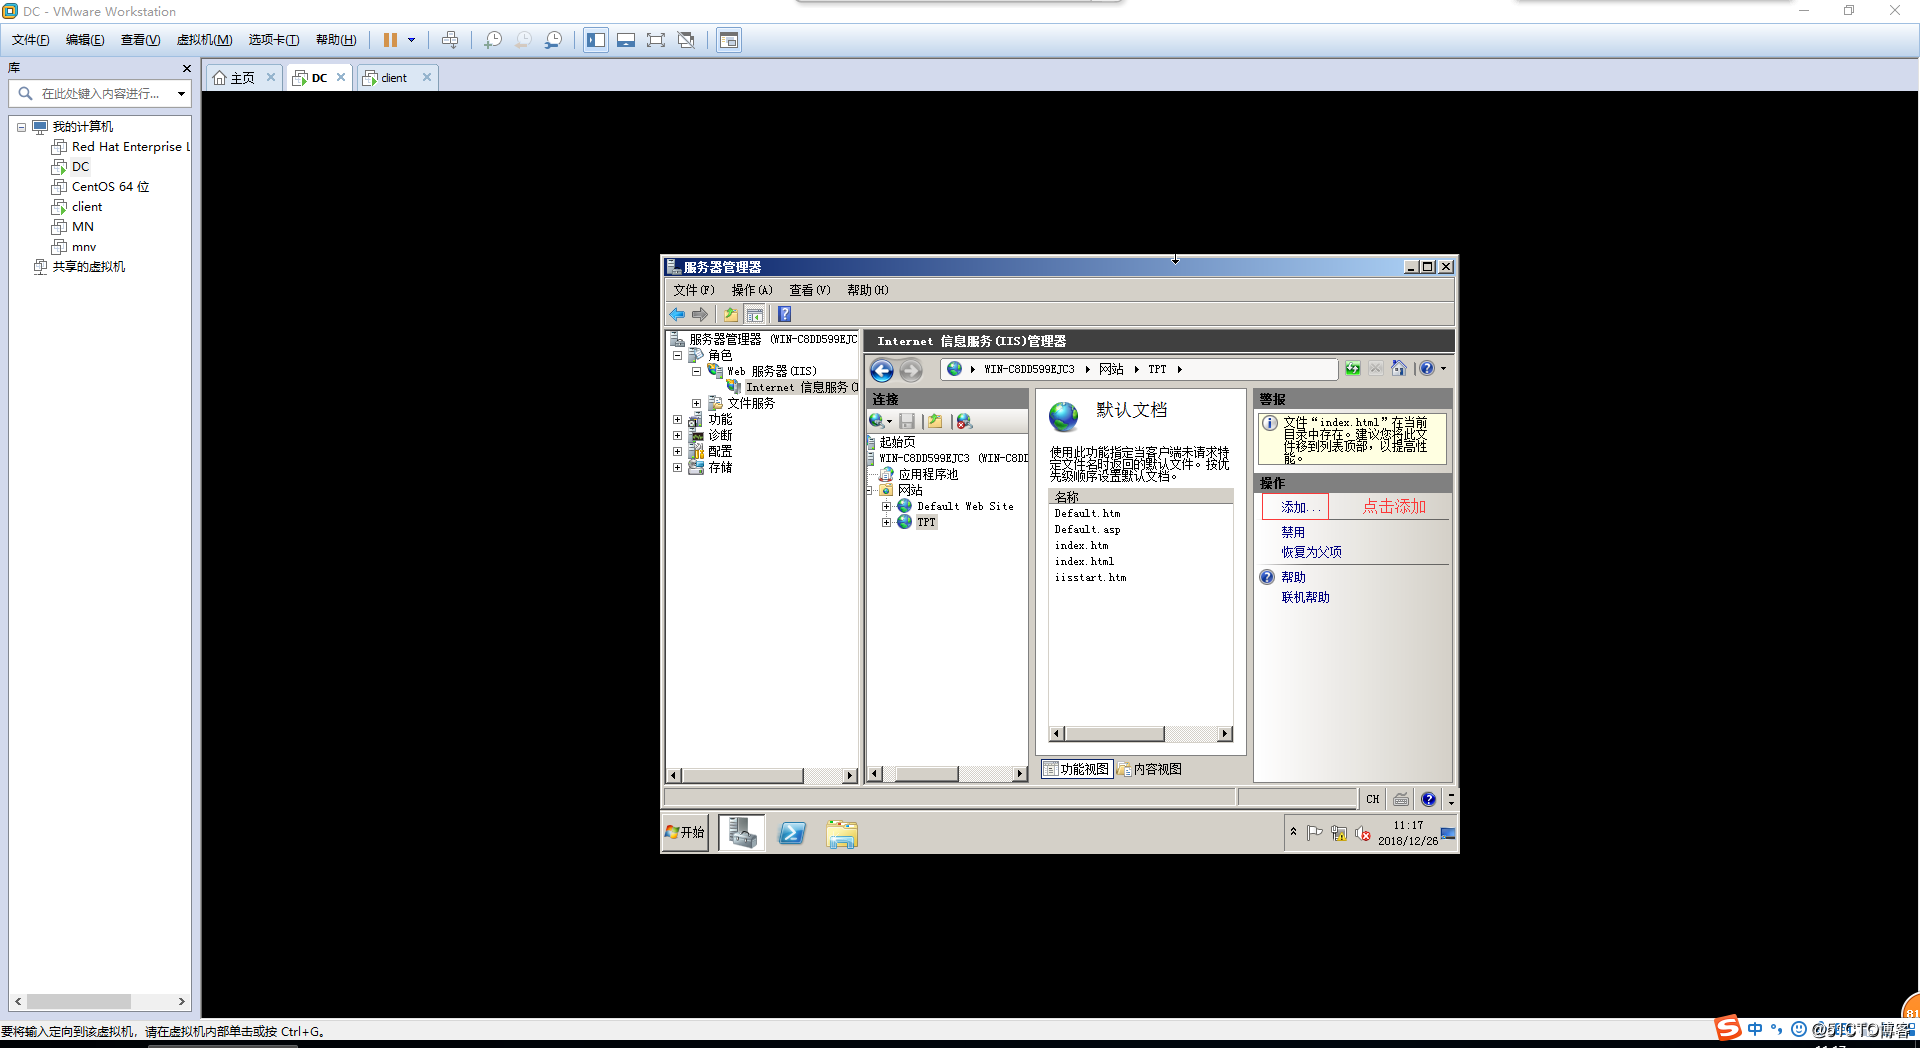Viewport: 1920px width, 1048px height.
Task: Open the VMware 文件(F) menu
Action: point(31,40)
